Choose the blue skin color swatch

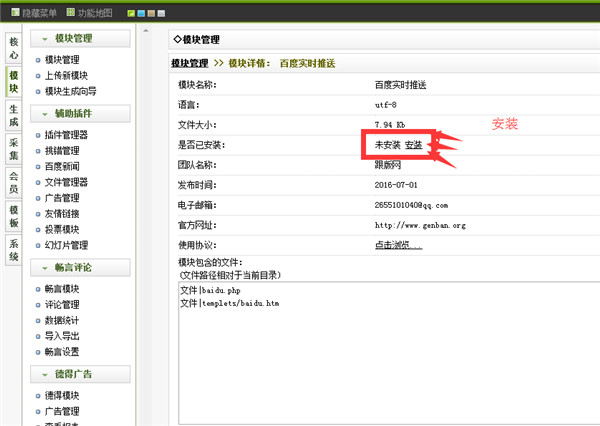click(141, 13)
